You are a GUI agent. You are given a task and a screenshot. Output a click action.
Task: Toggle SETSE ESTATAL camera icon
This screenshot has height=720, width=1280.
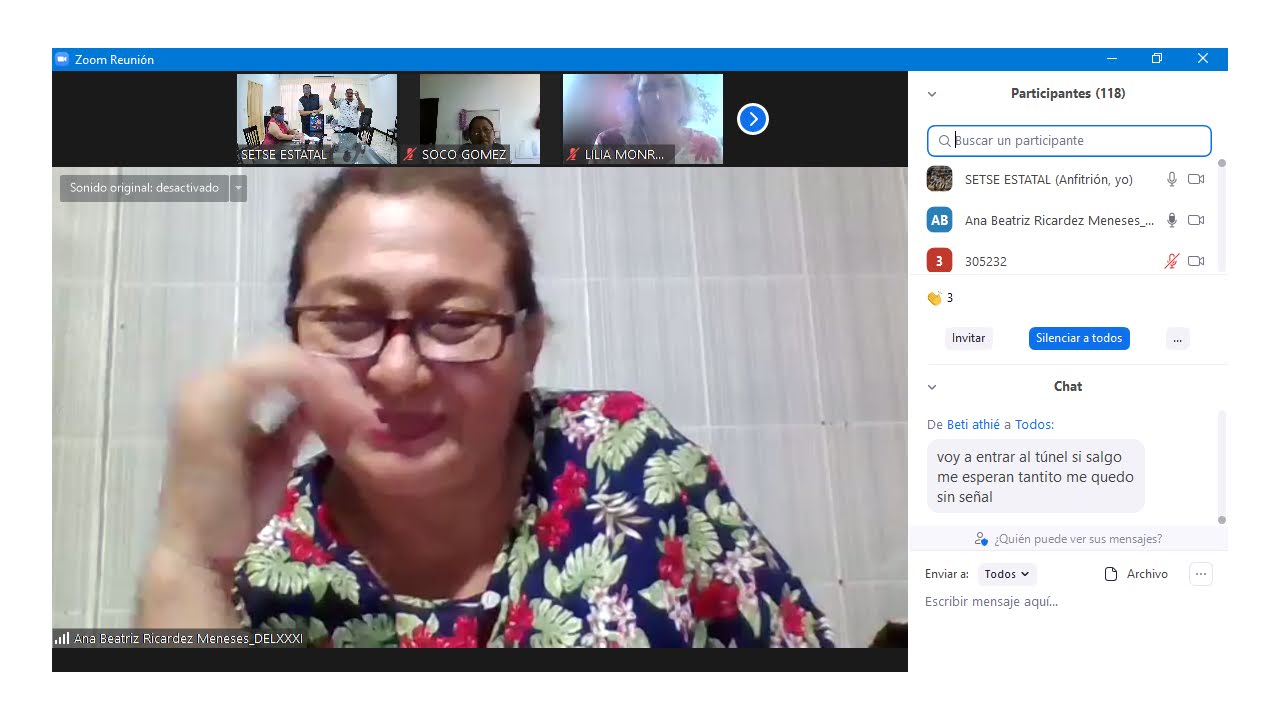click(x=1196, y=179)
